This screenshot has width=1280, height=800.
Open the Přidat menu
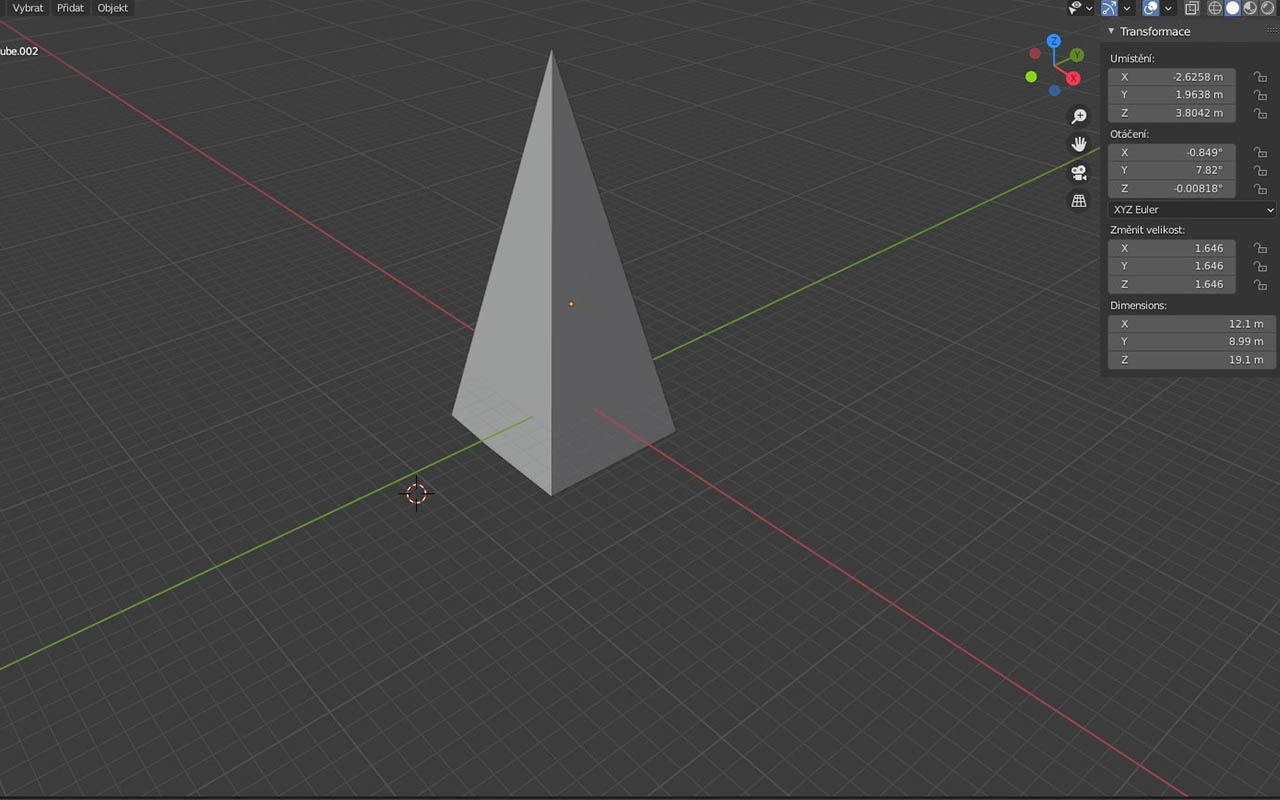pyautogui.click(x=70, y=8)
